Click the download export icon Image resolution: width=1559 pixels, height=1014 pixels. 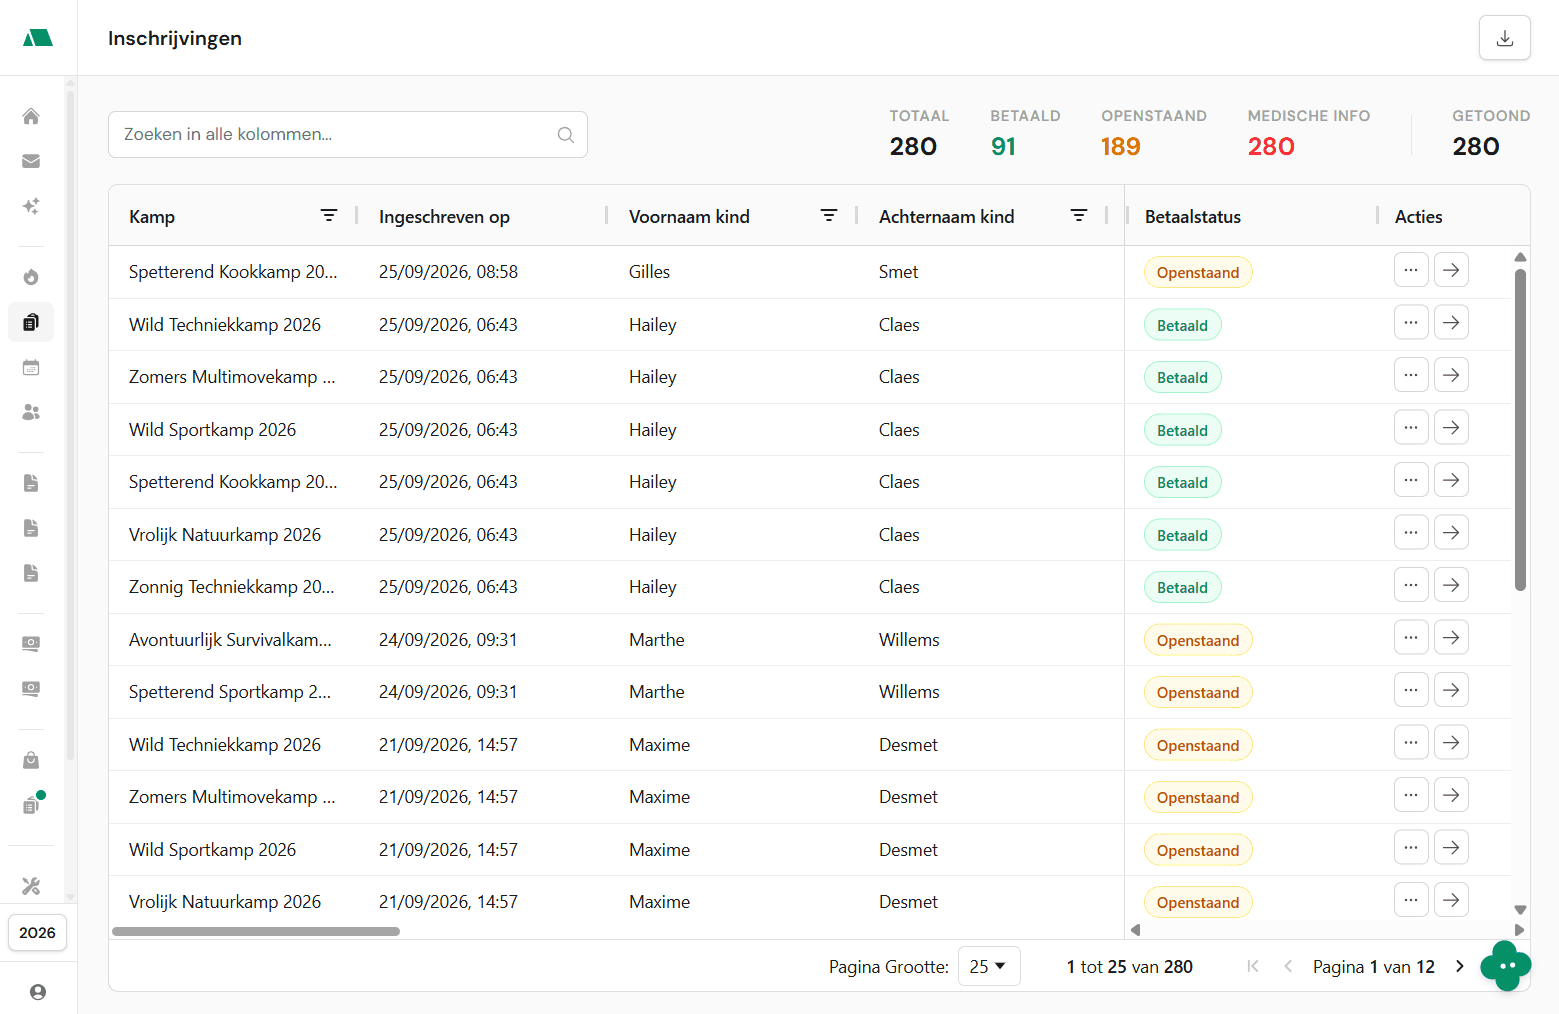click(x=1504, y=38)
